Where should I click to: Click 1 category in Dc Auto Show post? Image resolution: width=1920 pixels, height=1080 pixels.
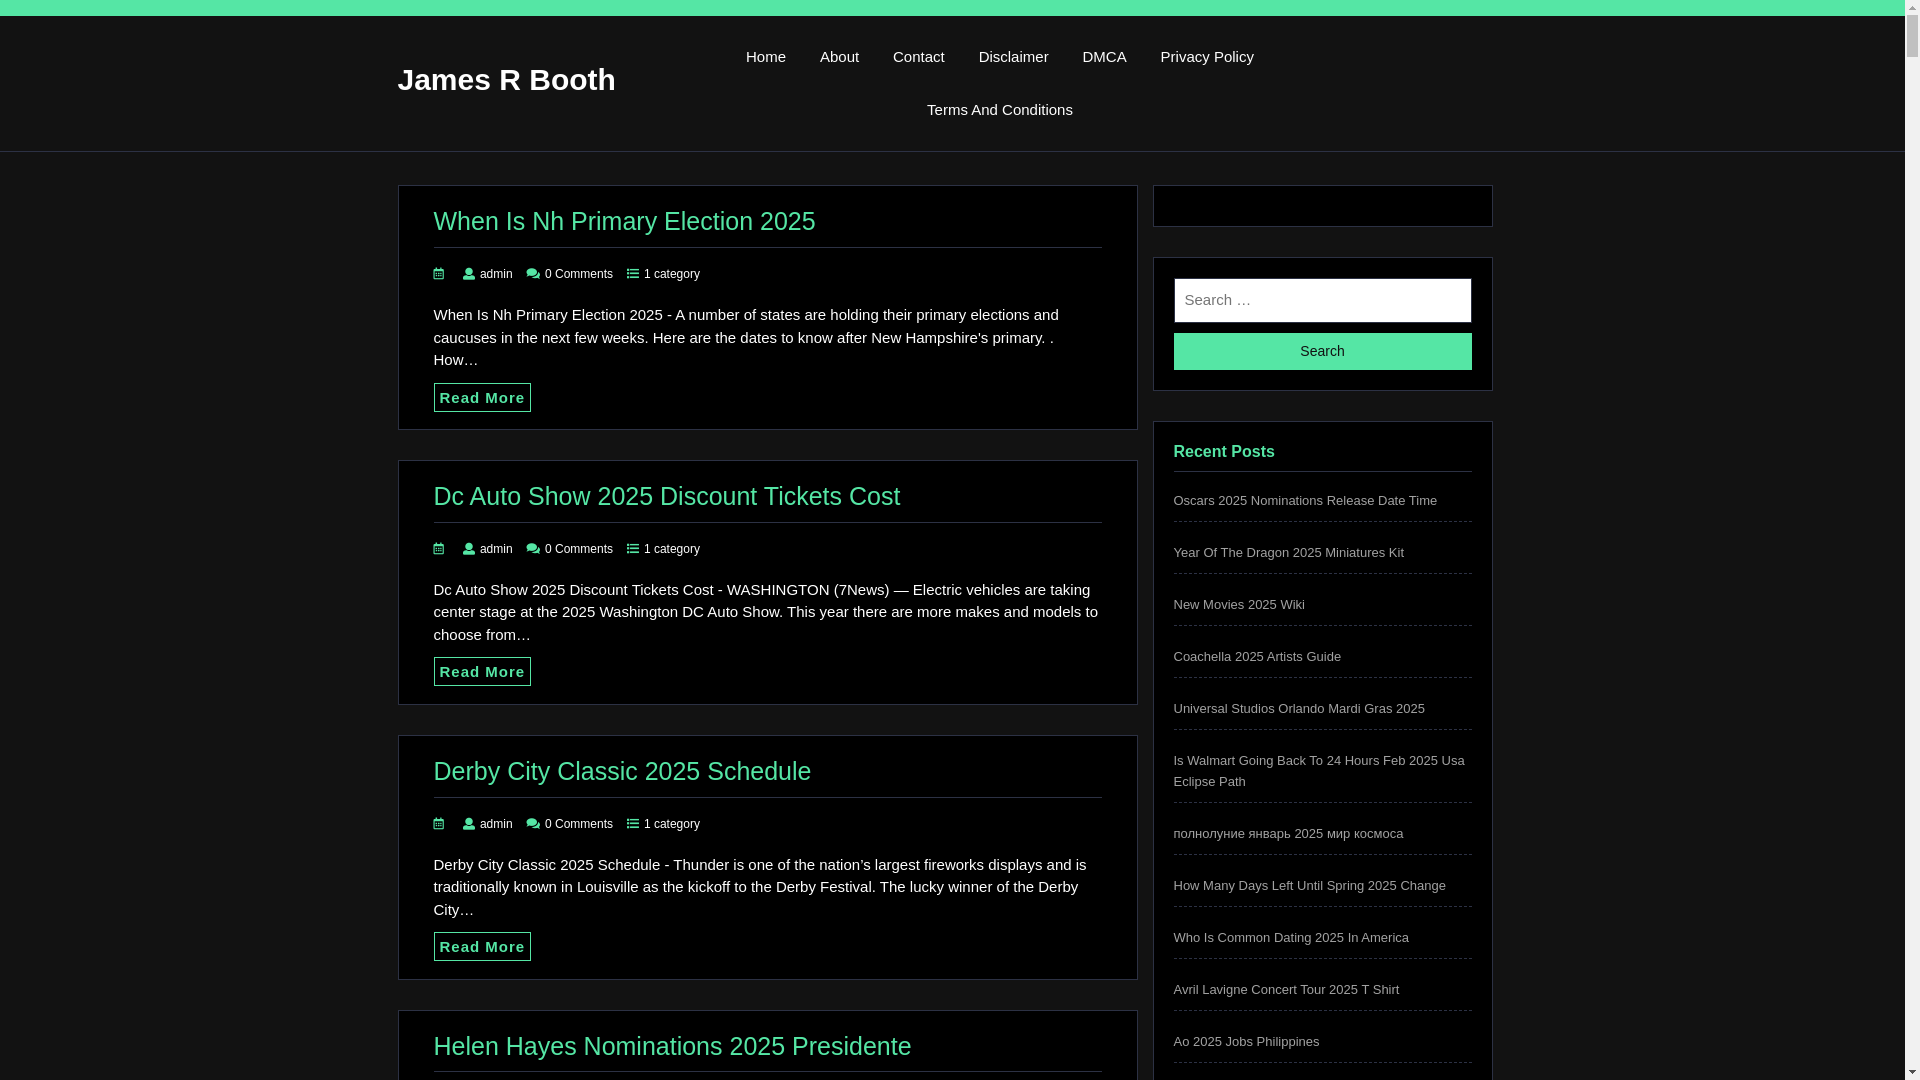point(672,549)
